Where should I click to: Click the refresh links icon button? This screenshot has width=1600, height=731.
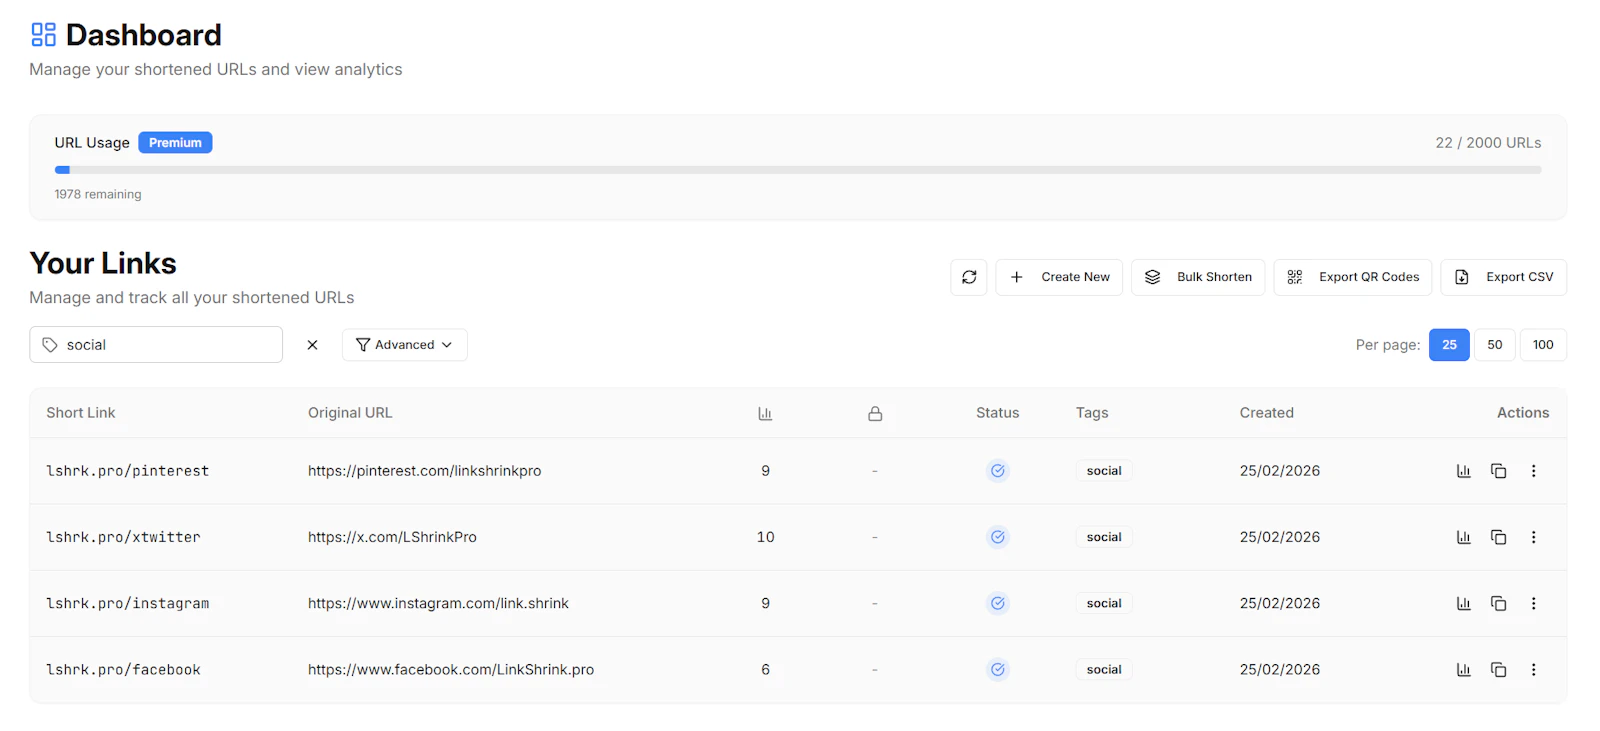pos(968,277)
